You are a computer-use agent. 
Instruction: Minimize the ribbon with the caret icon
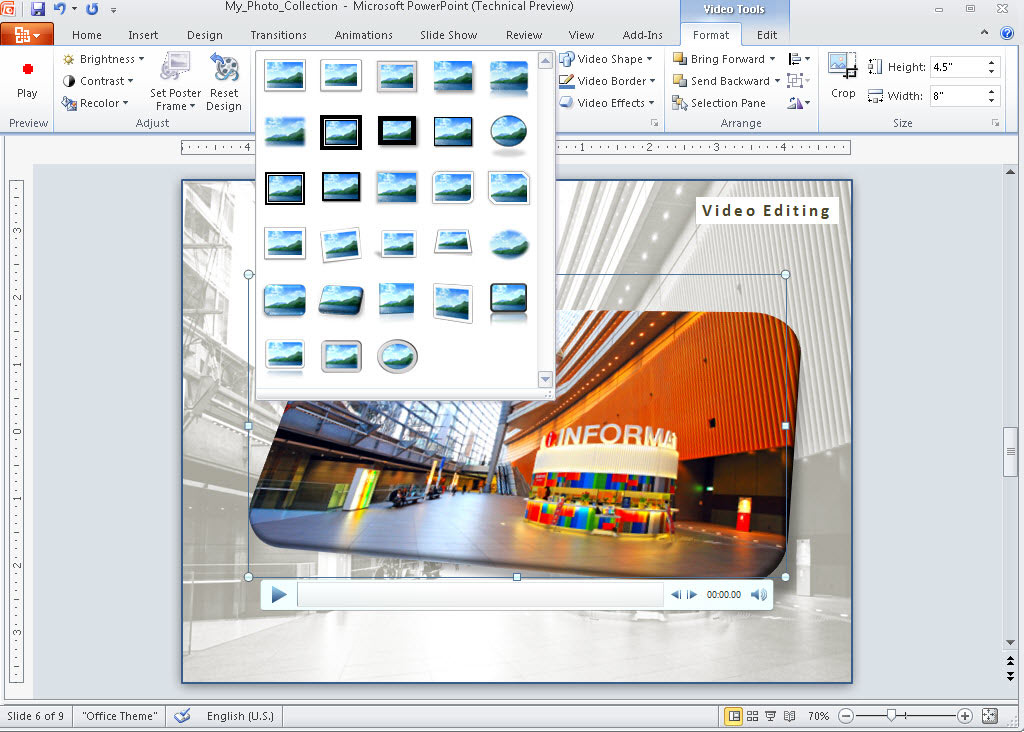(984, 32)
